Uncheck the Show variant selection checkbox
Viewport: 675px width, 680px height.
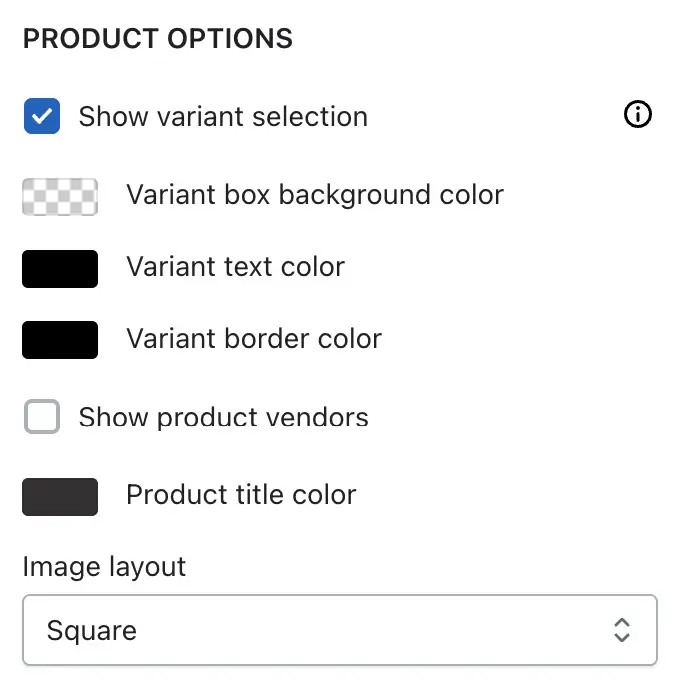[42, 116]
